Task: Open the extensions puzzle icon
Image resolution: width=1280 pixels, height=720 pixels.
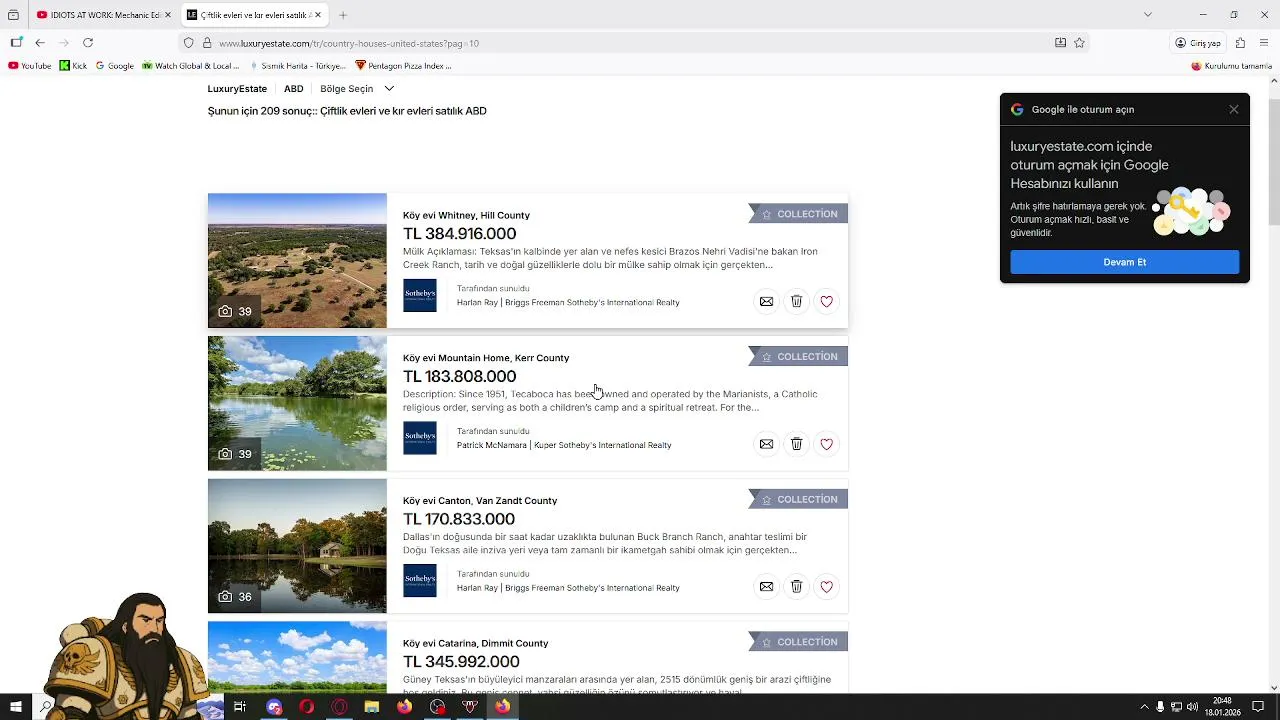Action: [1240, 43]
